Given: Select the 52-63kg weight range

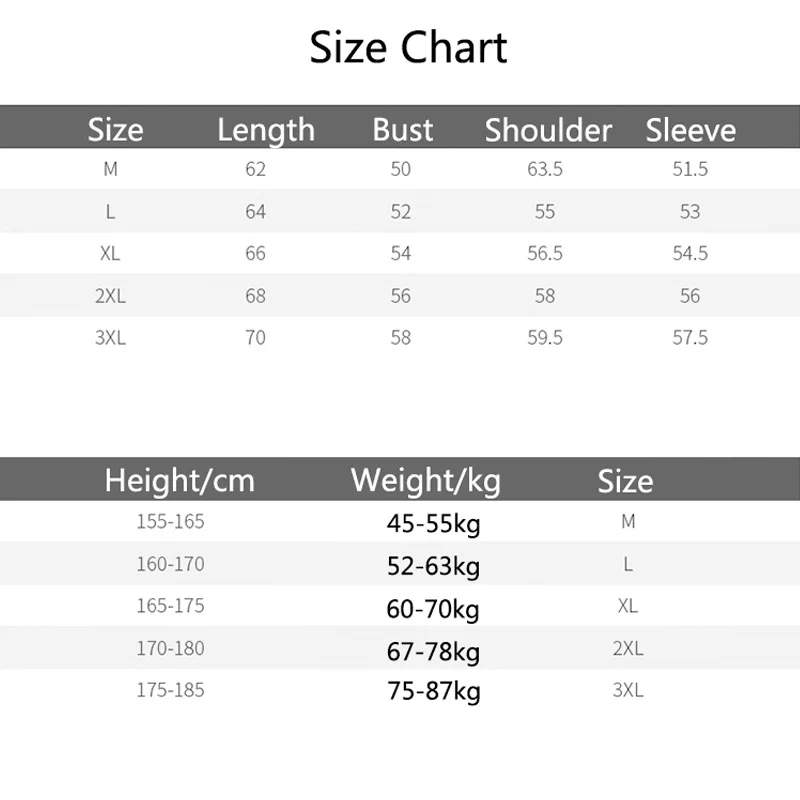Looking at the screenshot, I should click(x=433, y=567).
